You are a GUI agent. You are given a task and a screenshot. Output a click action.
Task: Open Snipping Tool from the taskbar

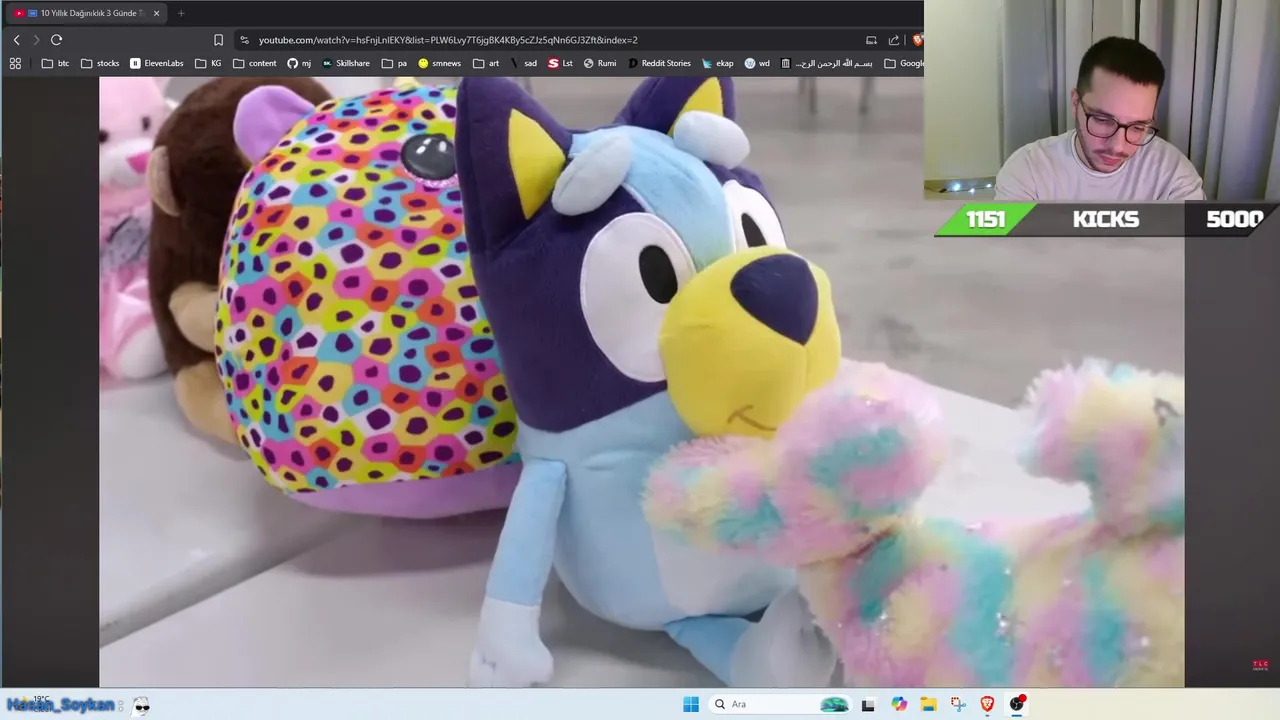pos(958,704)
